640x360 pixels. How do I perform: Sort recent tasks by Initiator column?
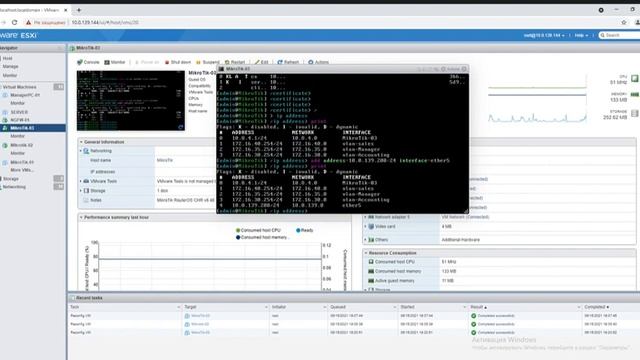(279, 307)
